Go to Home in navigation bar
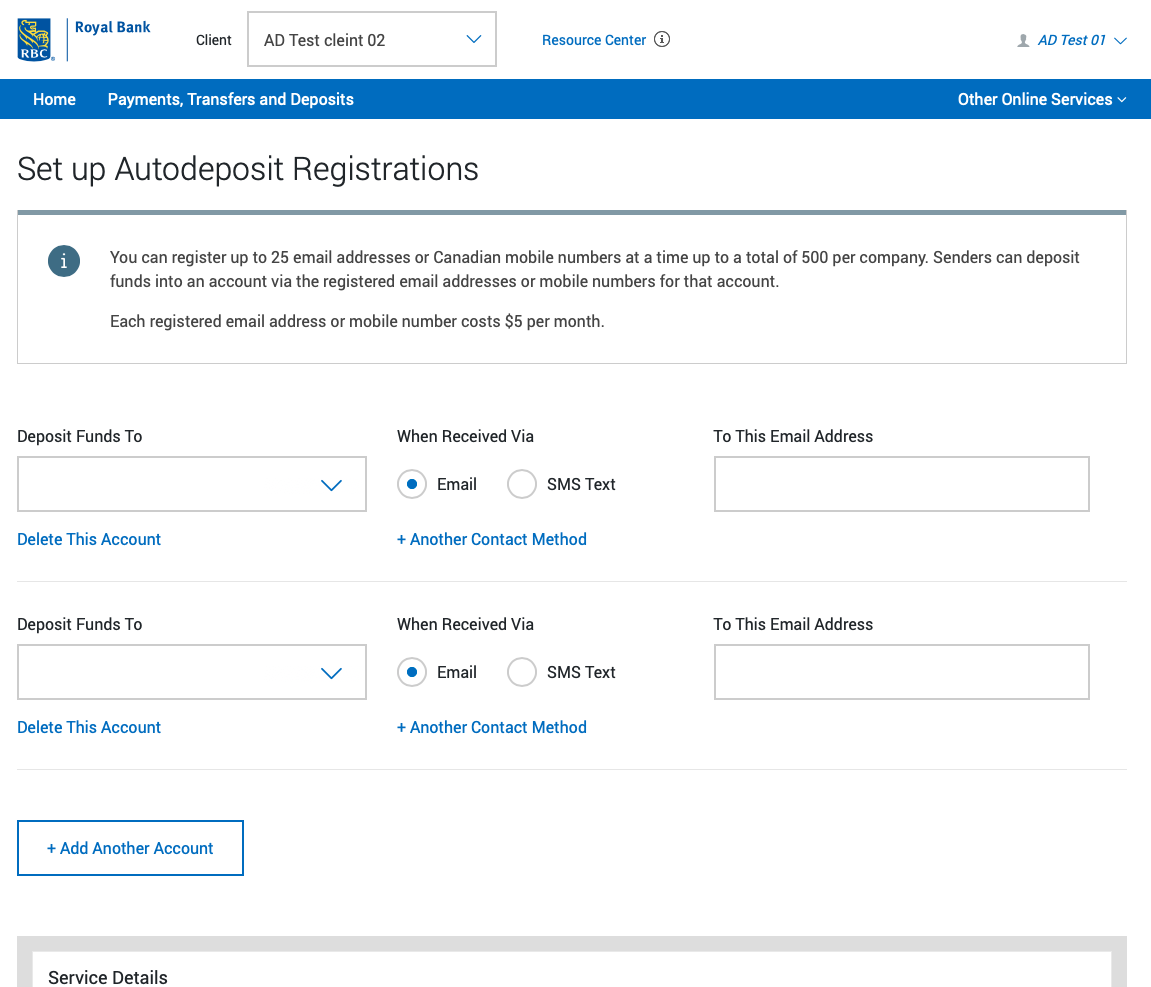This screenshot has height=987, width=1151. click(54, 99)
